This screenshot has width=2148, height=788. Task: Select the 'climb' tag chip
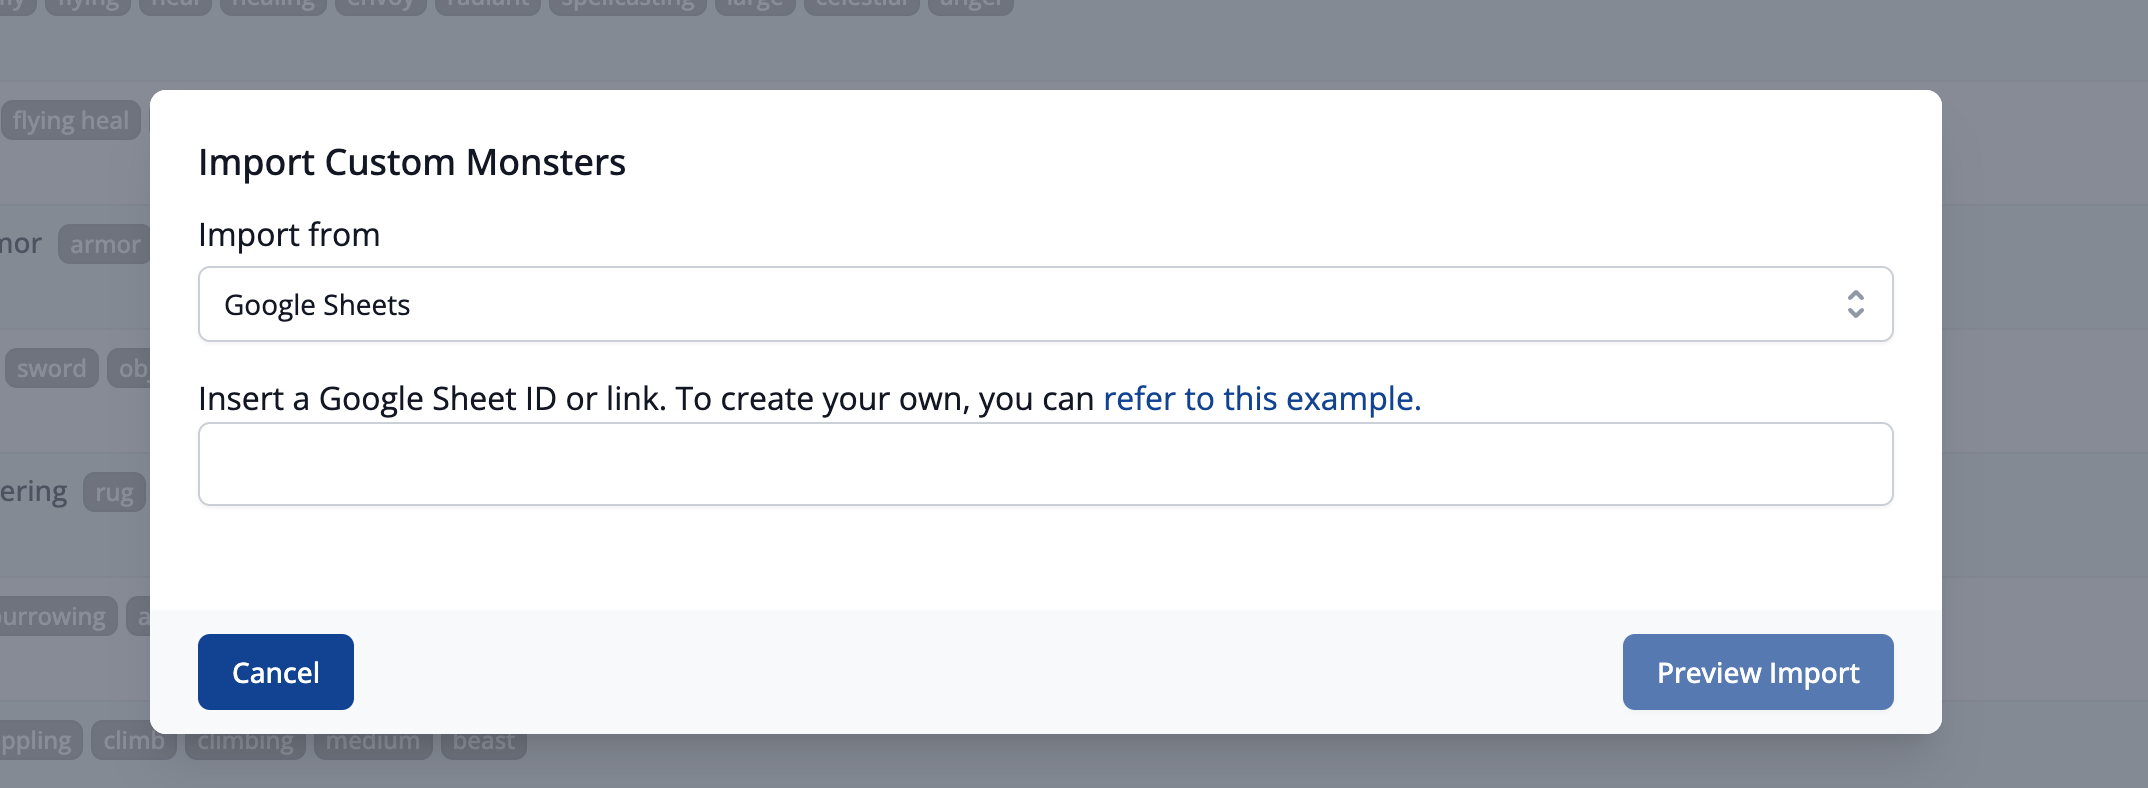pos(134,741)
